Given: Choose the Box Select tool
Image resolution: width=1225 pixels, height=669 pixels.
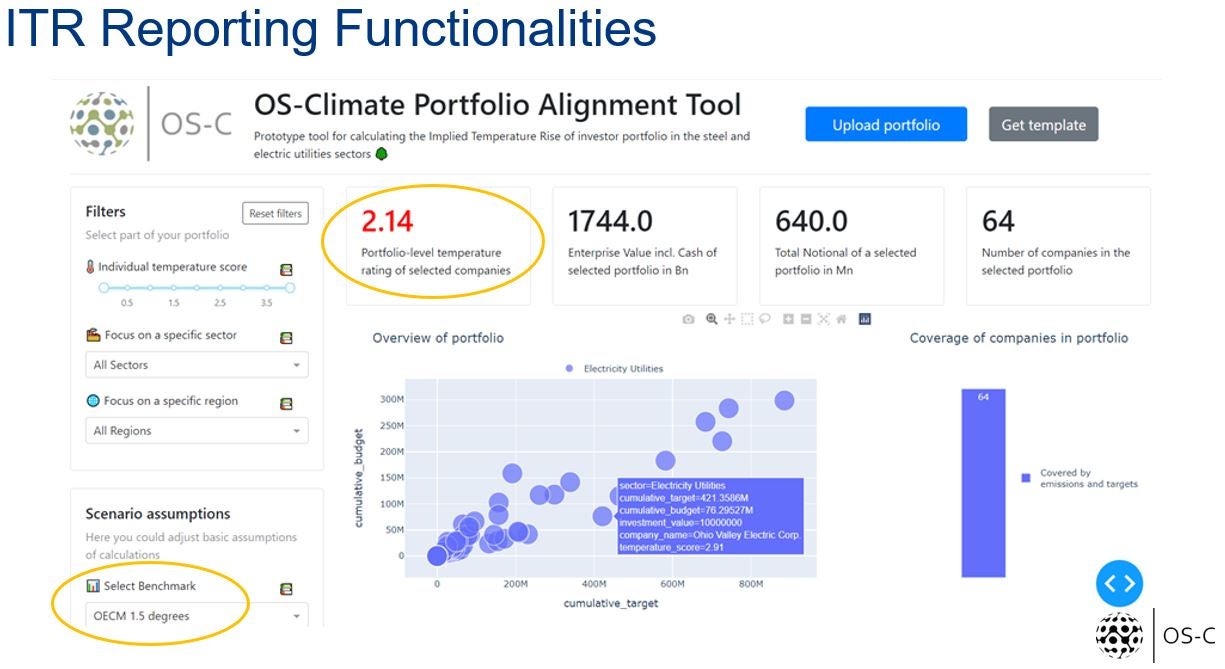Looking at the screenshot, I should point(747,319).
